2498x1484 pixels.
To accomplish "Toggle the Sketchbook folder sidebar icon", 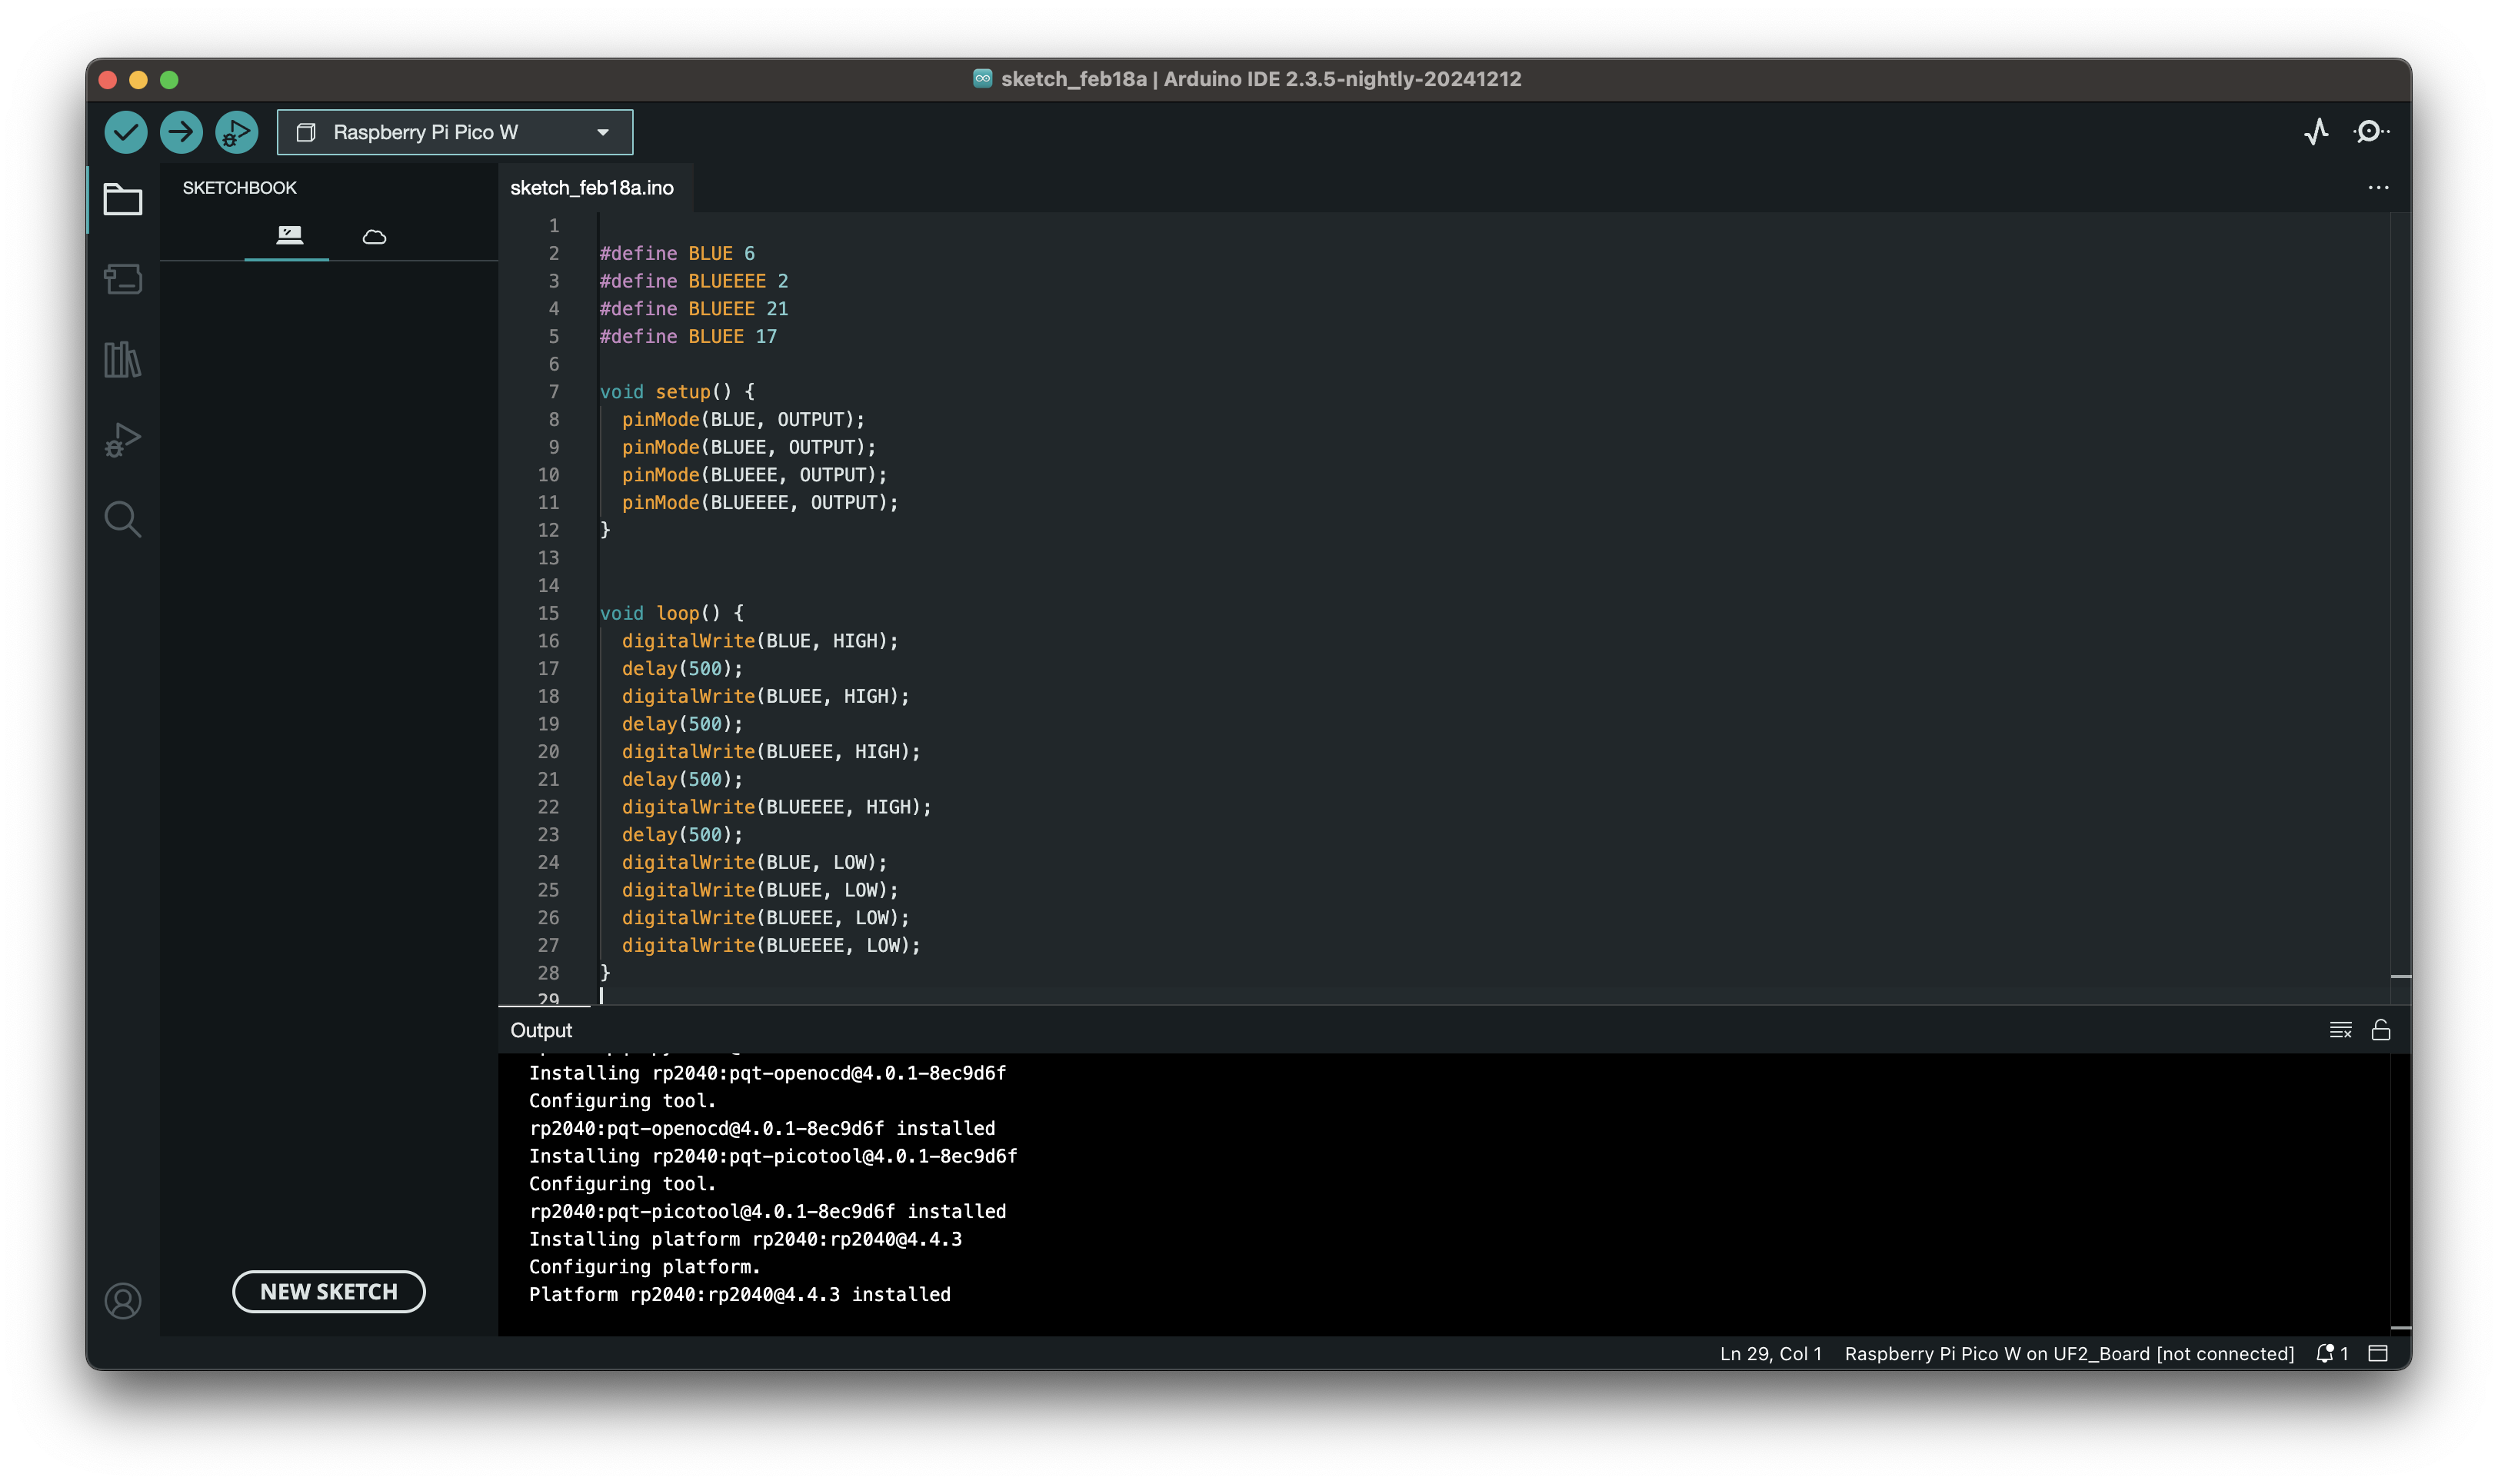I will 123,199.
